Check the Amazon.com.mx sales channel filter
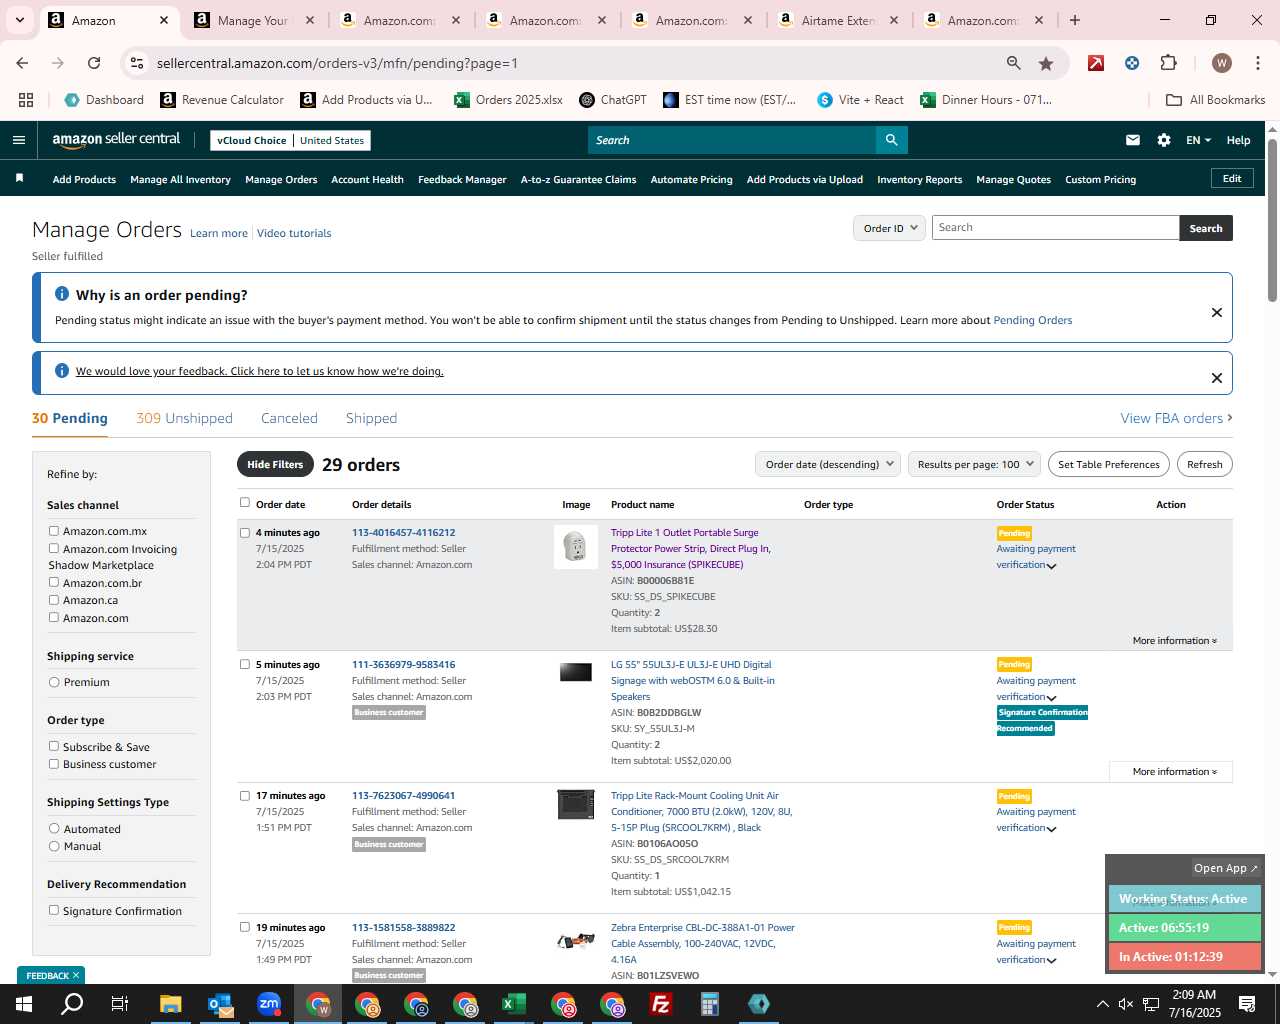 [54, 531]
